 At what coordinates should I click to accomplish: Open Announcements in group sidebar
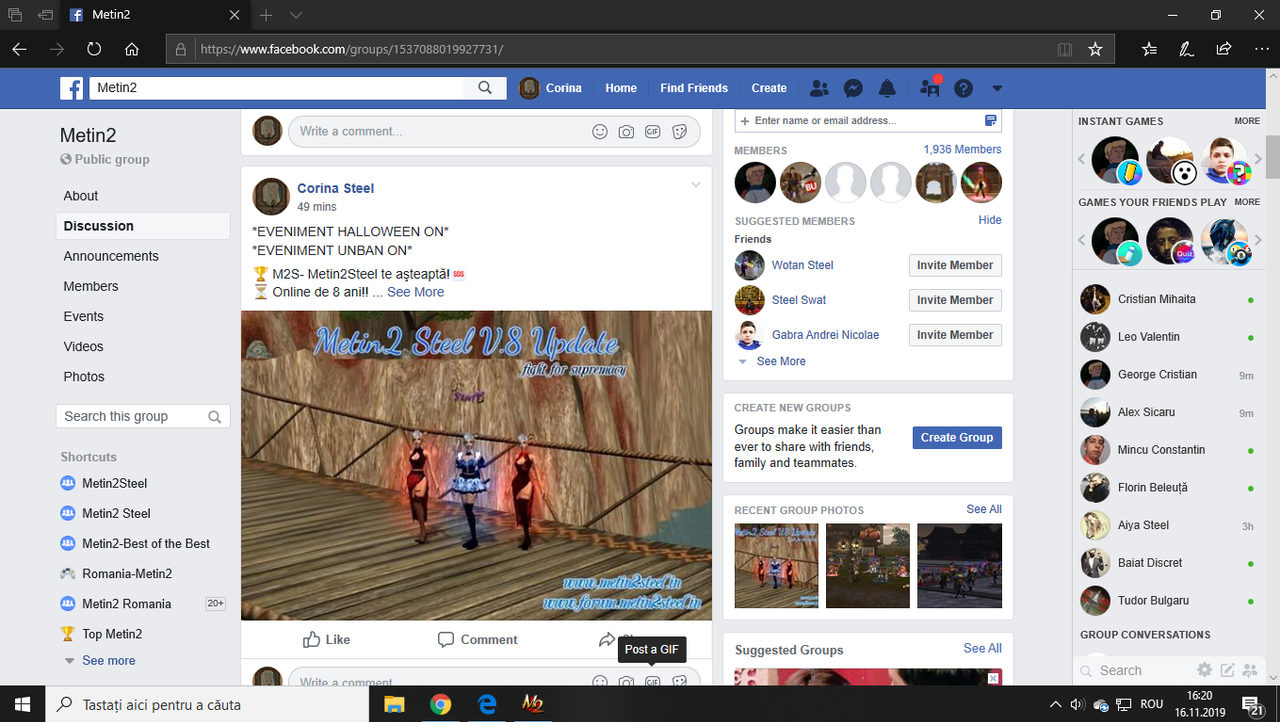pyautogui.click(x=111, y=256)
